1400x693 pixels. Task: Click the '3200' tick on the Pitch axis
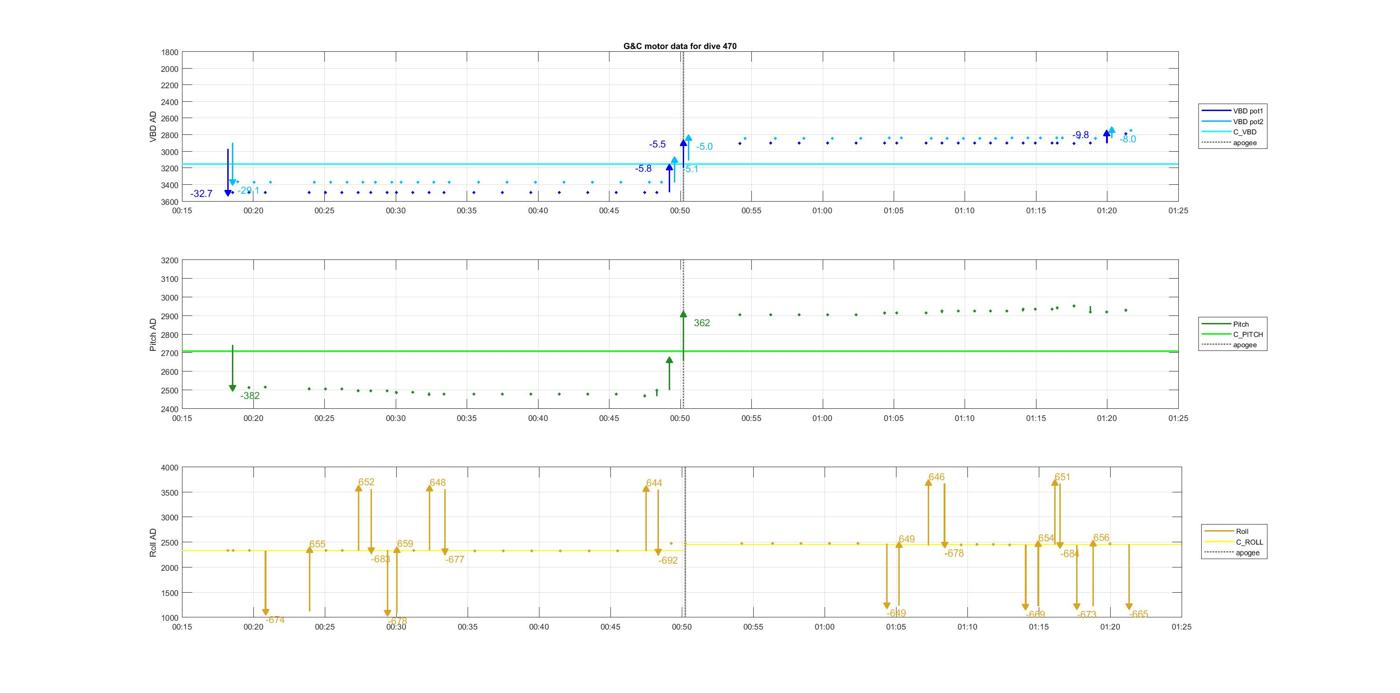(169, 260)
